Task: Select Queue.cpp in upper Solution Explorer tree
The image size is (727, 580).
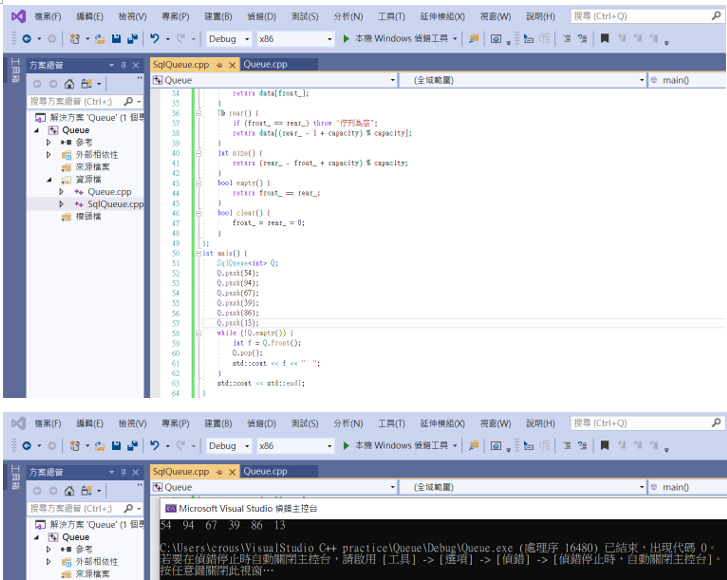Action: point(109,191)
